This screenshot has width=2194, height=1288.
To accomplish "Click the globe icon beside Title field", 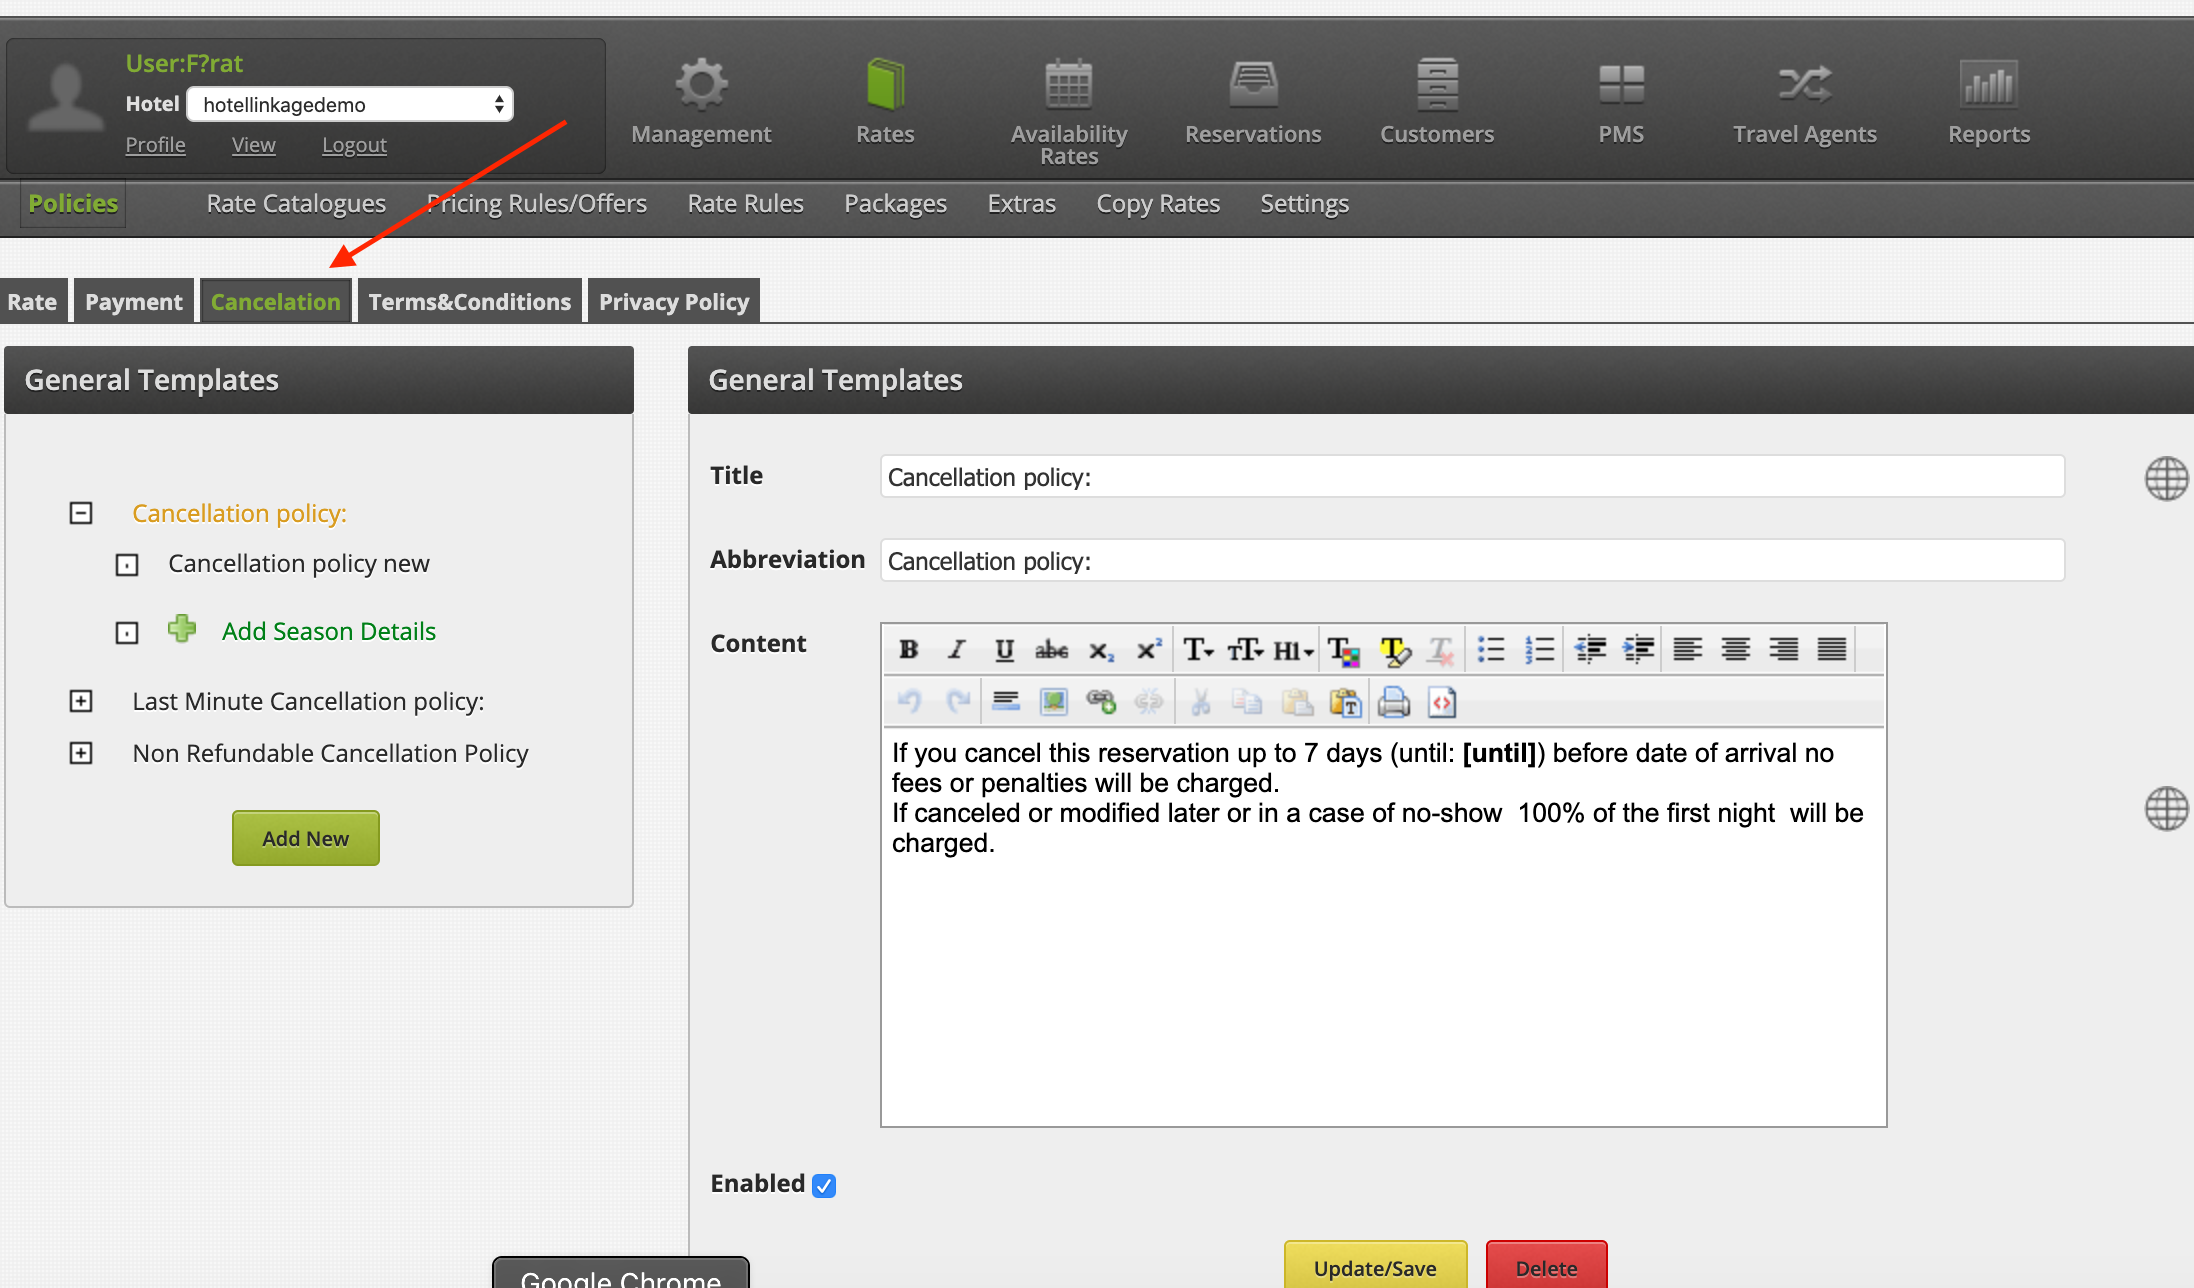I will (x=2166, y=478).
